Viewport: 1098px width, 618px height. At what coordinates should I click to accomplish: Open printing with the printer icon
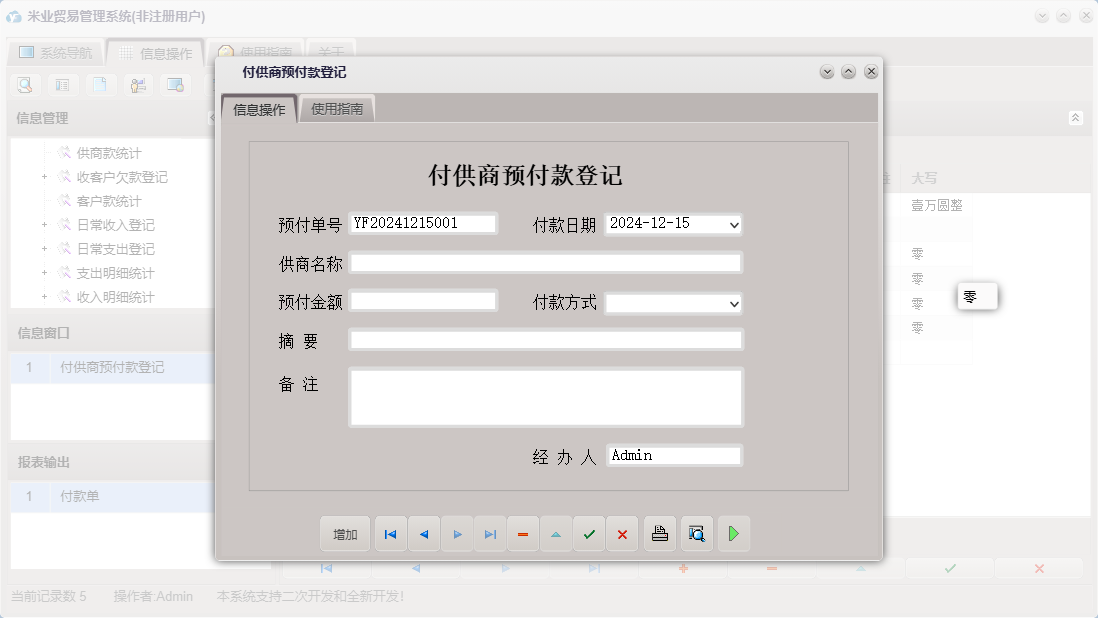pos(659,533)
